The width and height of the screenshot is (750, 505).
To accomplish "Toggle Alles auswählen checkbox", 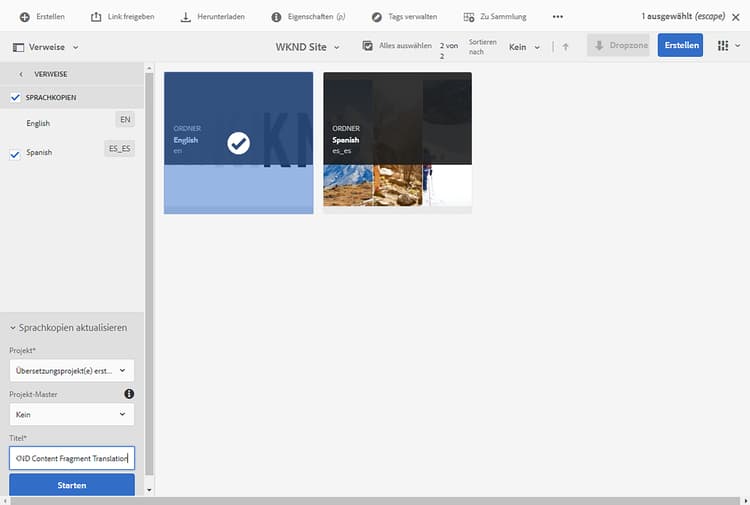I will click(368, 46).
